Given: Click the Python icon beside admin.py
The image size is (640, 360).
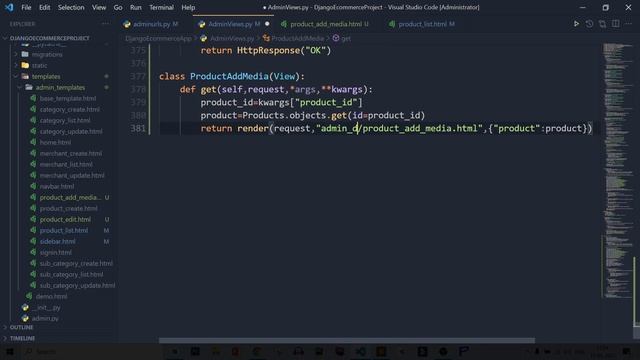Looking at the screenshot, I should coord(25,318).
